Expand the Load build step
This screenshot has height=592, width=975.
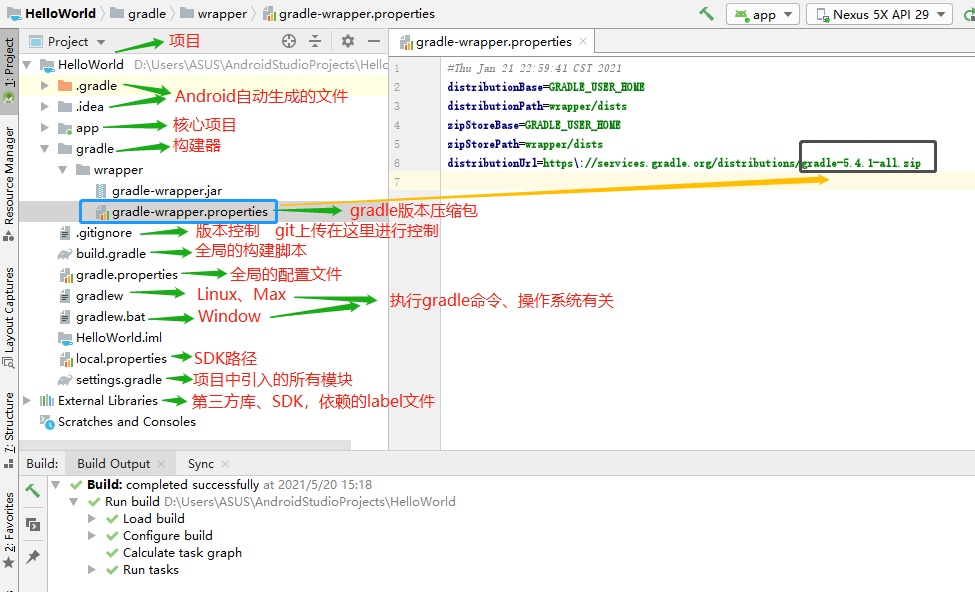pos(91,519)
